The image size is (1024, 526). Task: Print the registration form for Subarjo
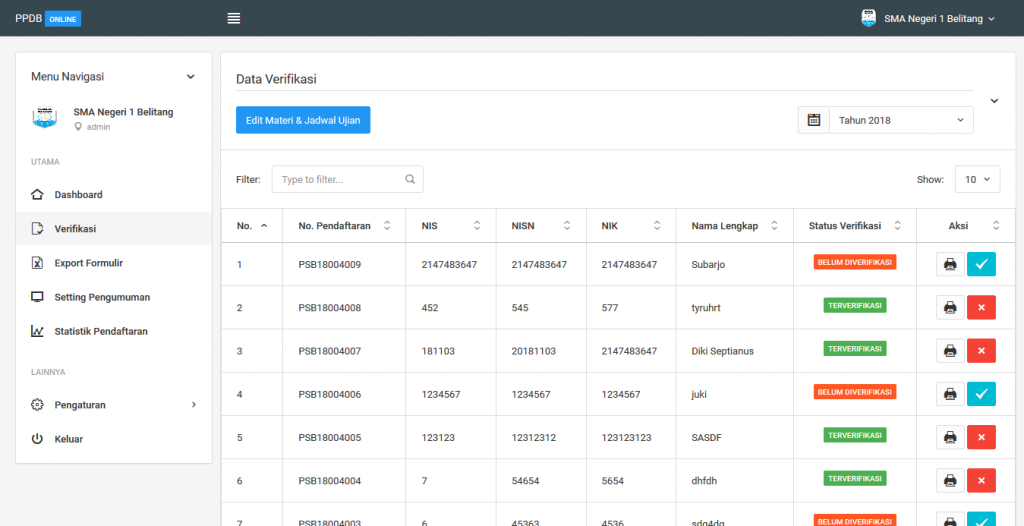click(950, 264)
